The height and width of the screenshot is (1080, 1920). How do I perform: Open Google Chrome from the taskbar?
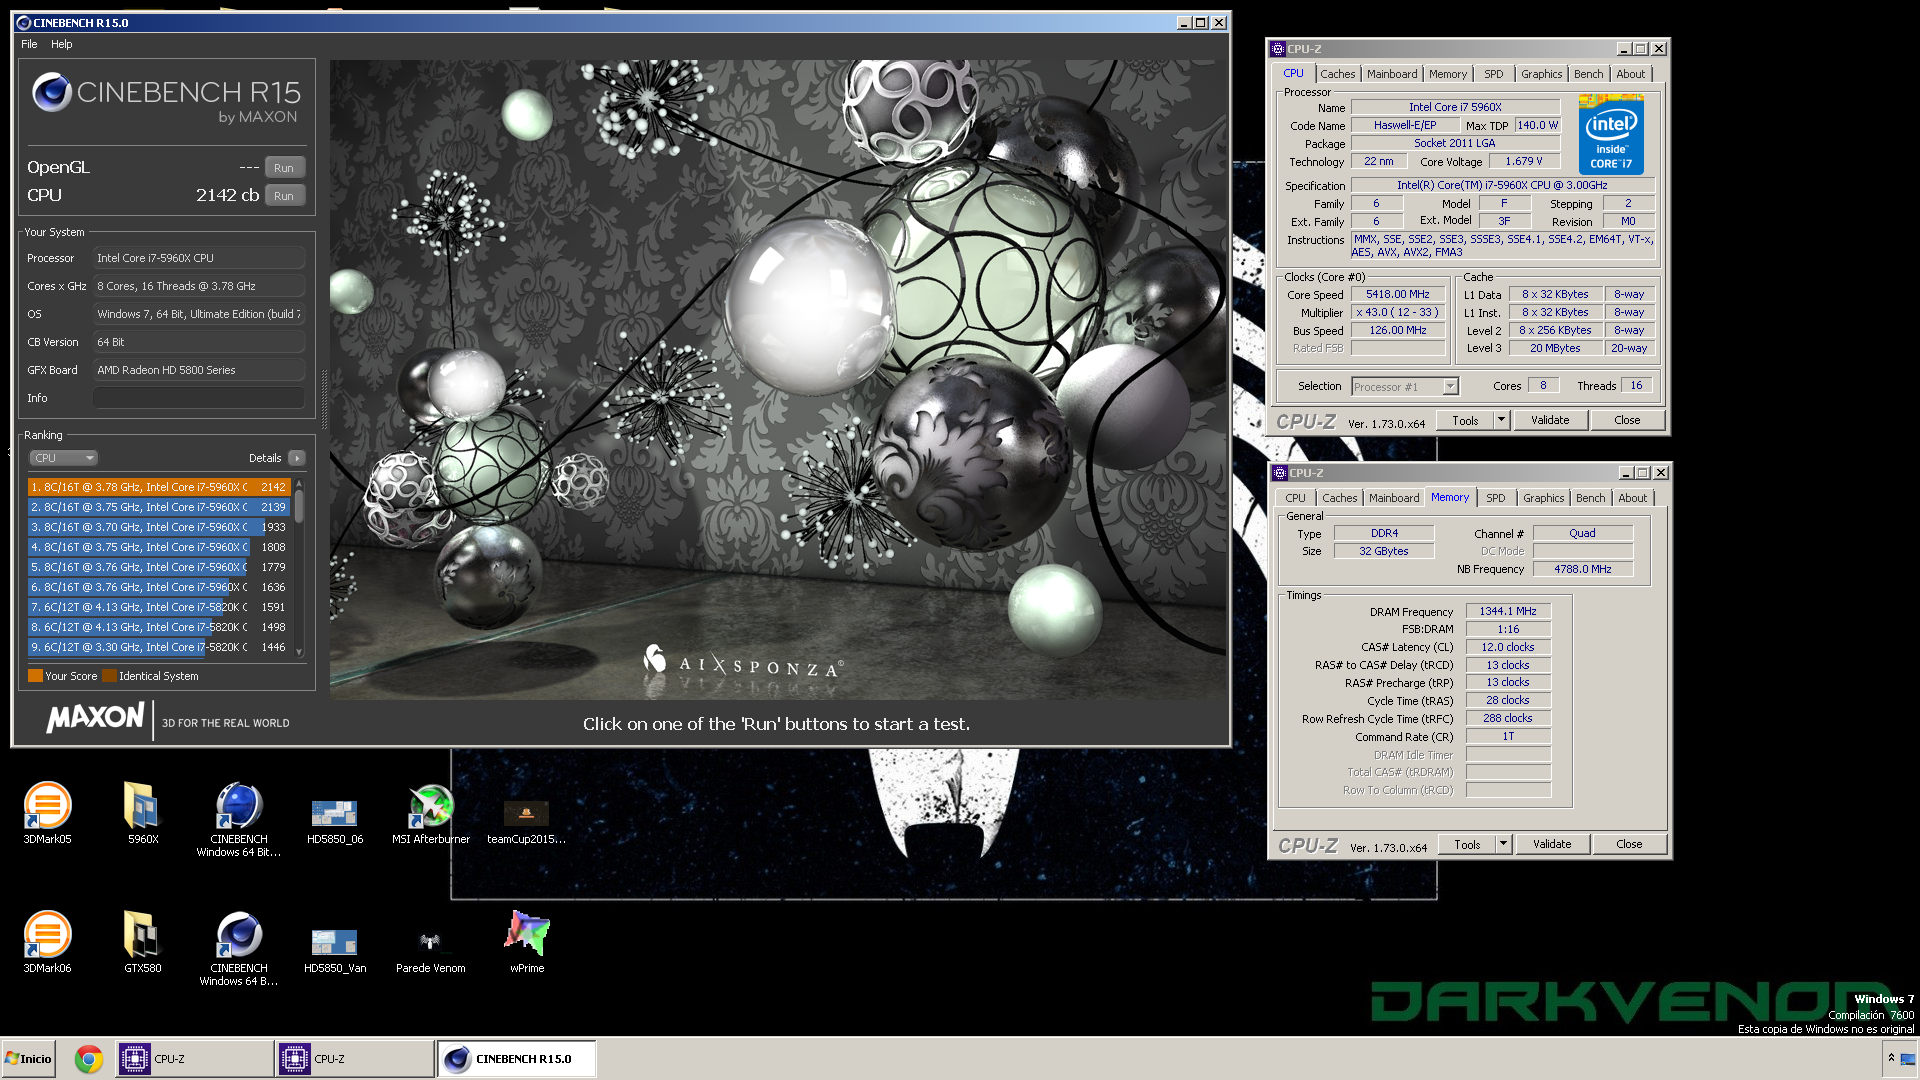(x=89, y=1059)
